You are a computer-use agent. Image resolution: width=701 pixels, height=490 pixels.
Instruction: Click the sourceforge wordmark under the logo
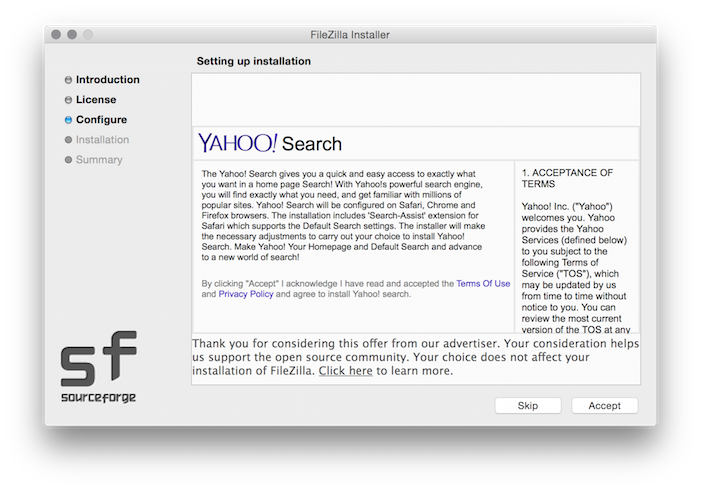click(x=98, y=397)
